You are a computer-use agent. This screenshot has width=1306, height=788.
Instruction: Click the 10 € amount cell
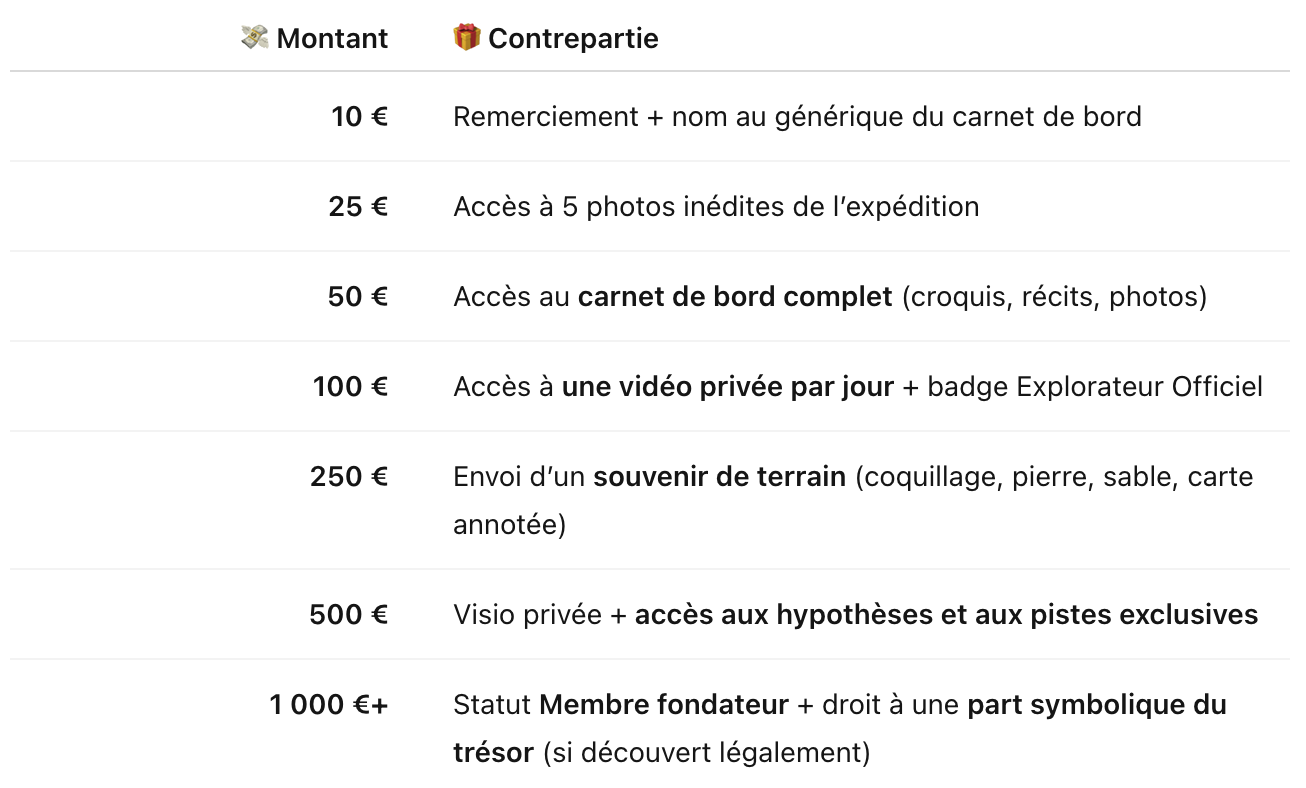[x=360, y=117]
